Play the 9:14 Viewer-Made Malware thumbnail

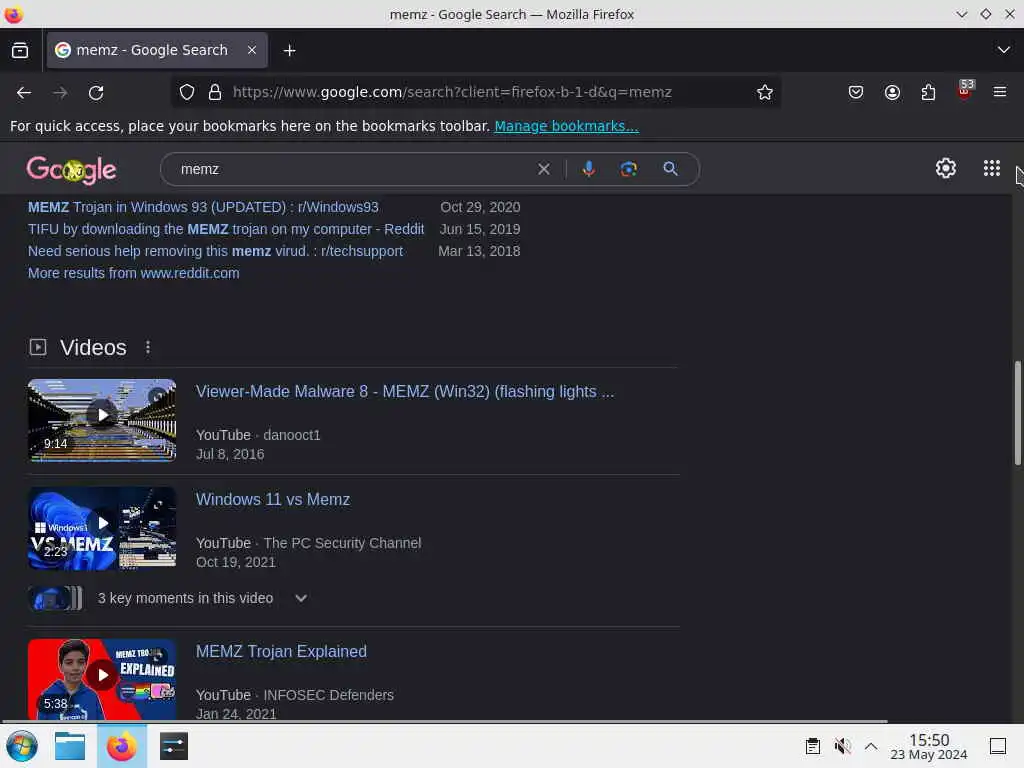[x=102, y=421]
